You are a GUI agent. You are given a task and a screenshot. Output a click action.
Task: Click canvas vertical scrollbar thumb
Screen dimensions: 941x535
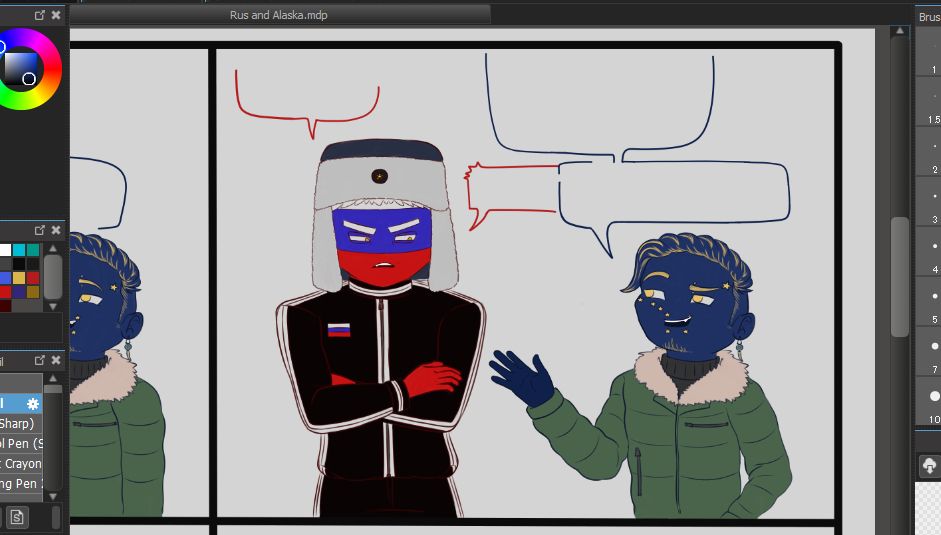(900, 277)
